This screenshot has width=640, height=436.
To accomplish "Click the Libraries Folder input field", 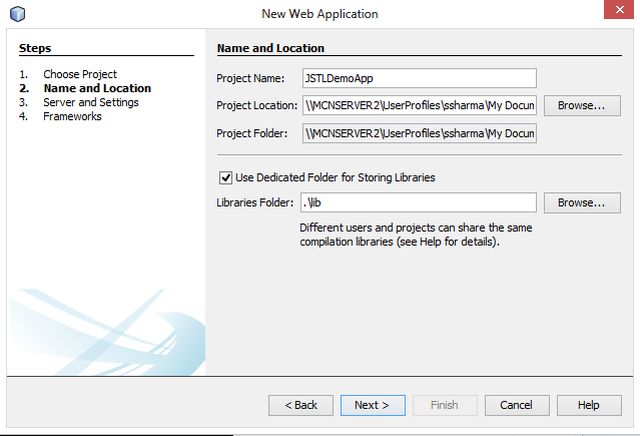I will coord(419,203).
